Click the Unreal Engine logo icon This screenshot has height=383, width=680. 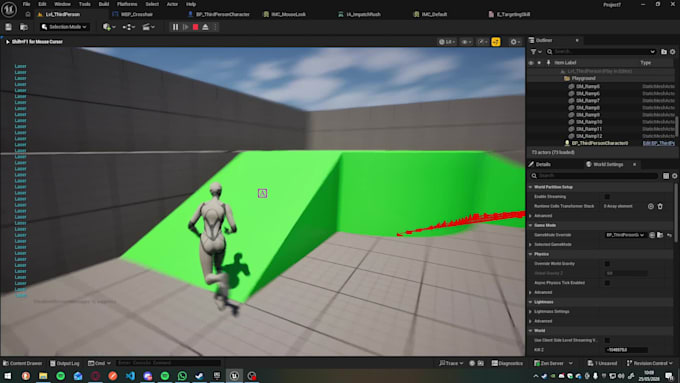9,9
